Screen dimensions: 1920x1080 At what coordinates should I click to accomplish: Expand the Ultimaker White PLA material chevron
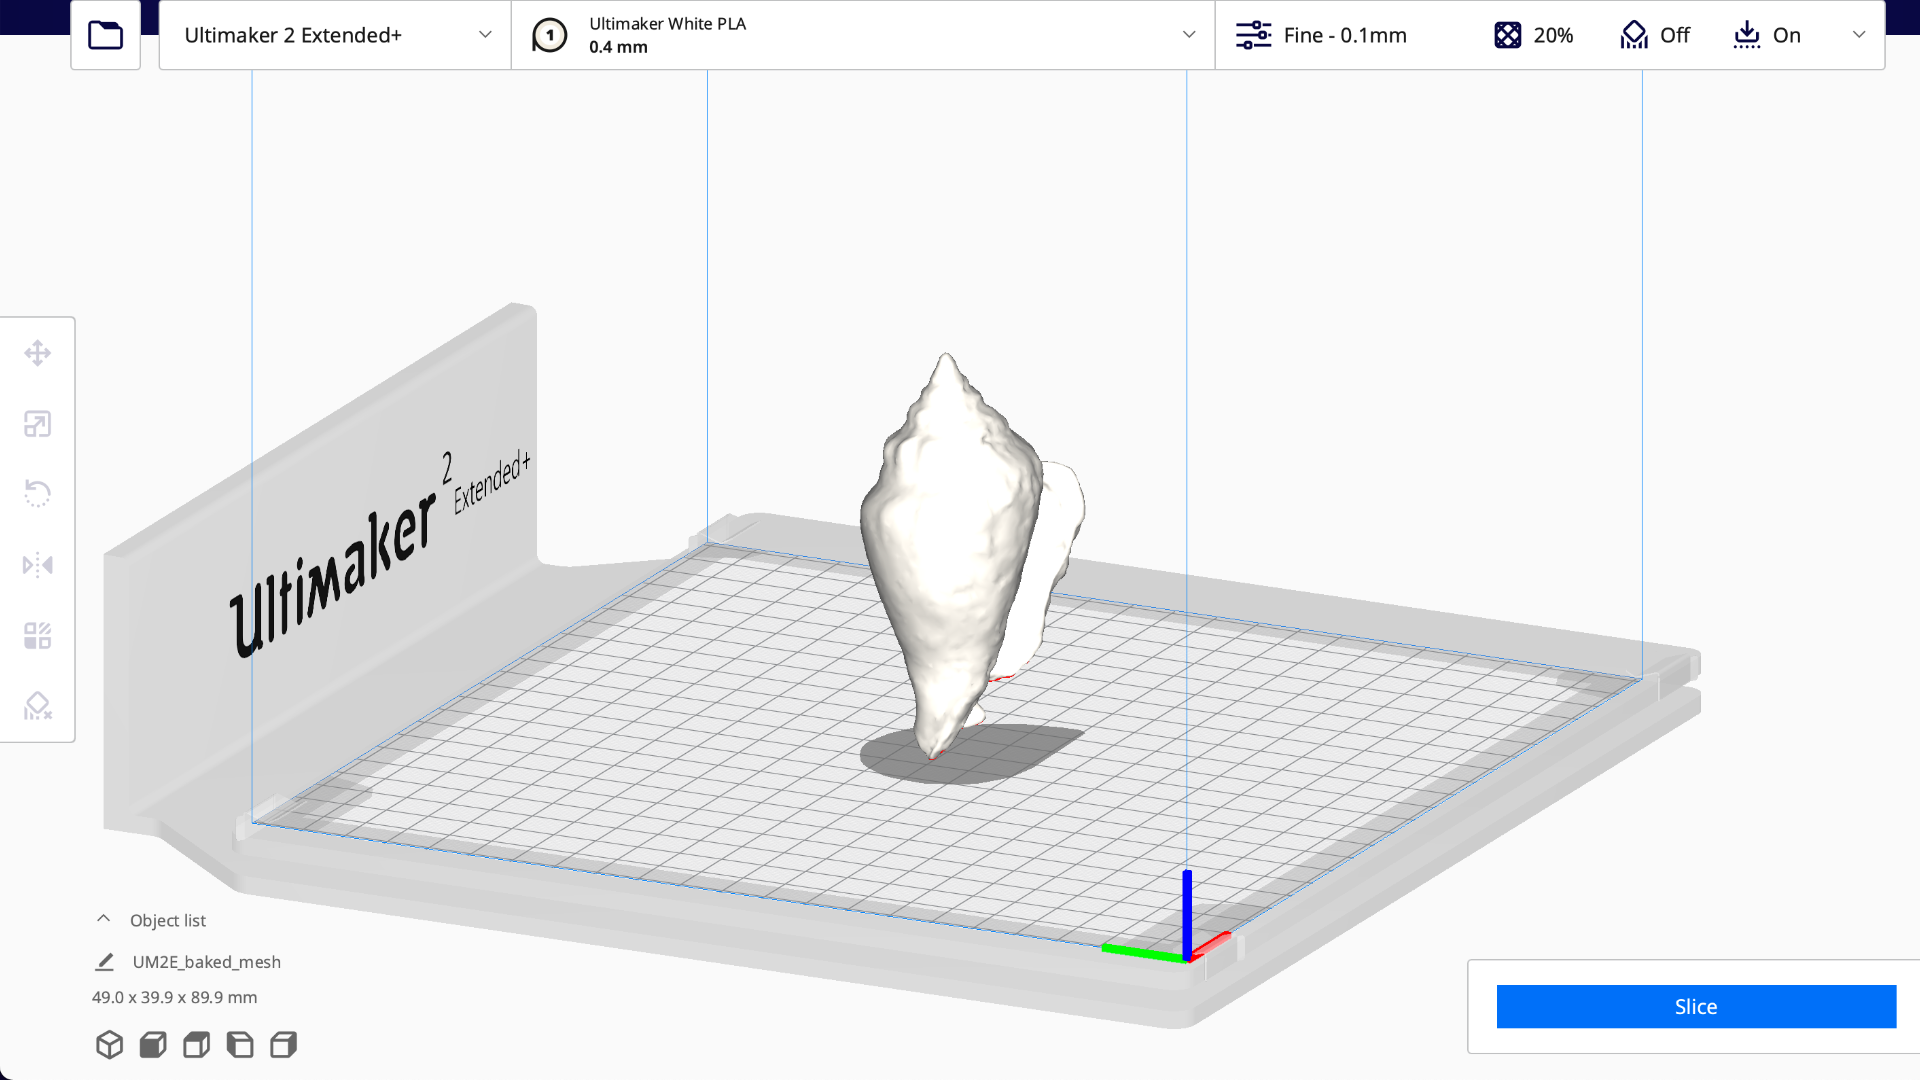[x=1189, y=35]
